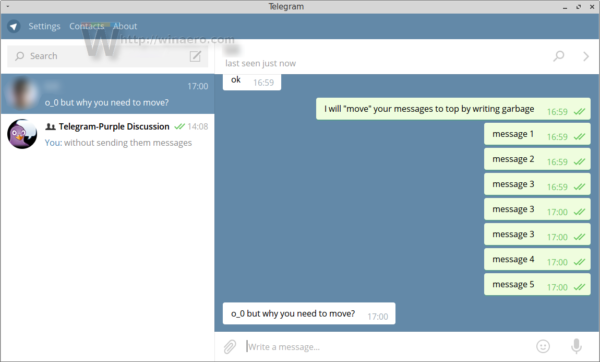Close the Telegram window
The height and width of the screenshot is (362, 600).
(x=592, y=7)
